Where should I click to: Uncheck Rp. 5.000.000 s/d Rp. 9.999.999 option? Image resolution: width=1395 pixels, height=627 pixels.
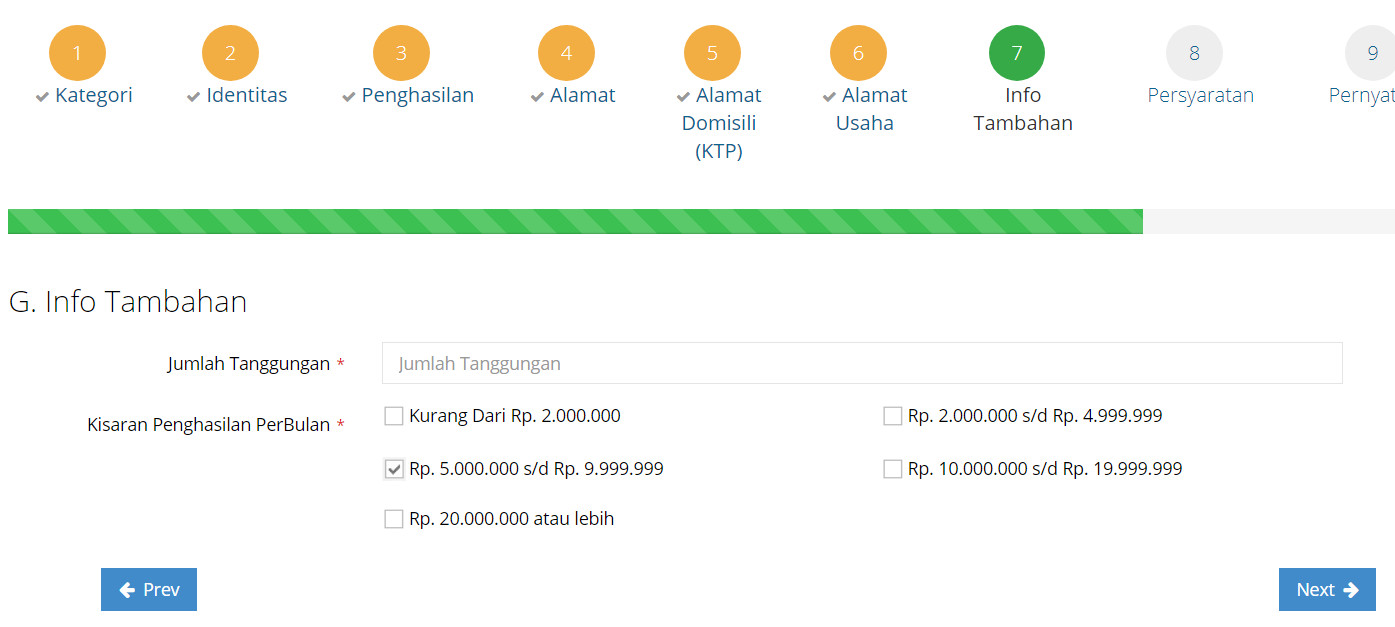click(x=394, y=469)
